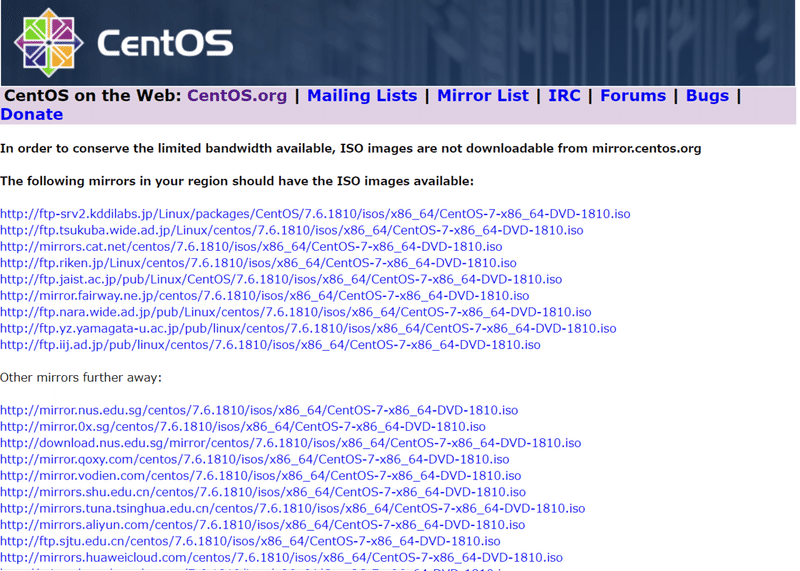800x571 pixels.
Task: Download ISO from mirror.qoxy.com mirror
Action: pos(255,459)
